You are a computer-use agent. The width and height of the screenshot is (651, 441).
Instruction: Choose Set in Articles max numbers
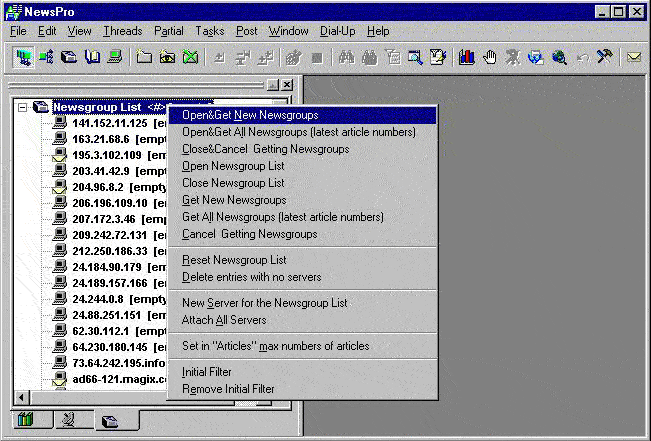(x=303, y=346)
